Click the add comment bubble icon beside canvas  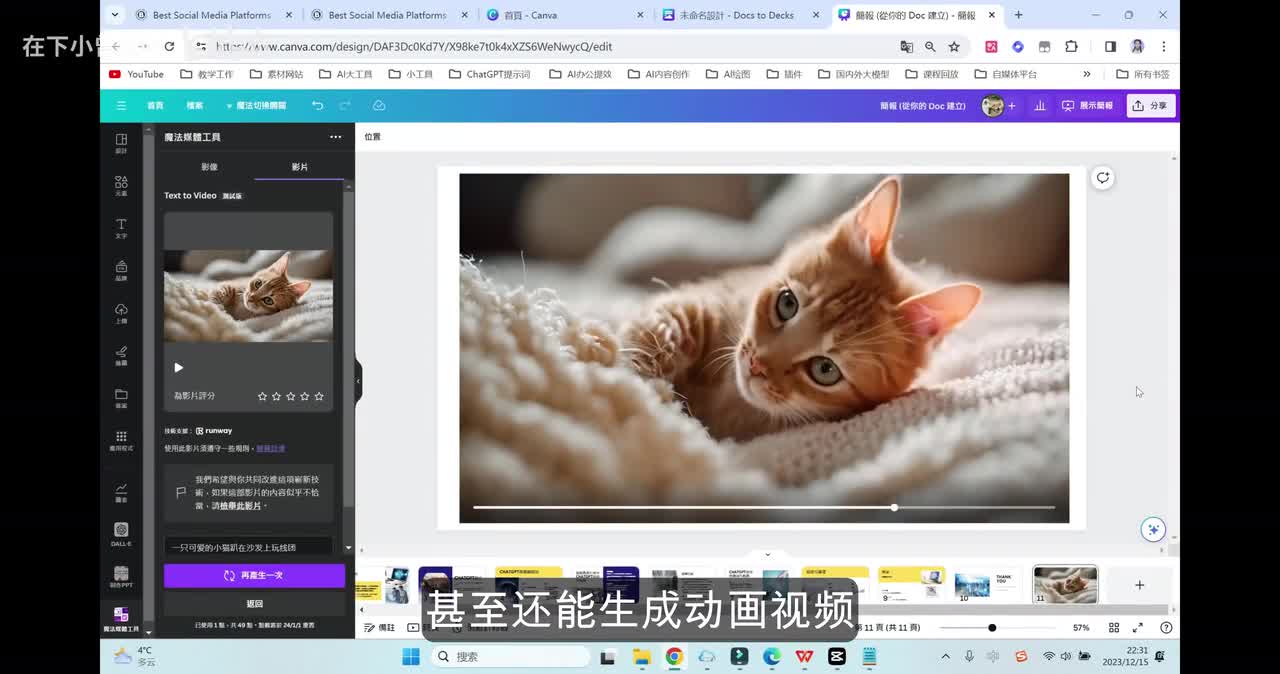click(1102, 178)
